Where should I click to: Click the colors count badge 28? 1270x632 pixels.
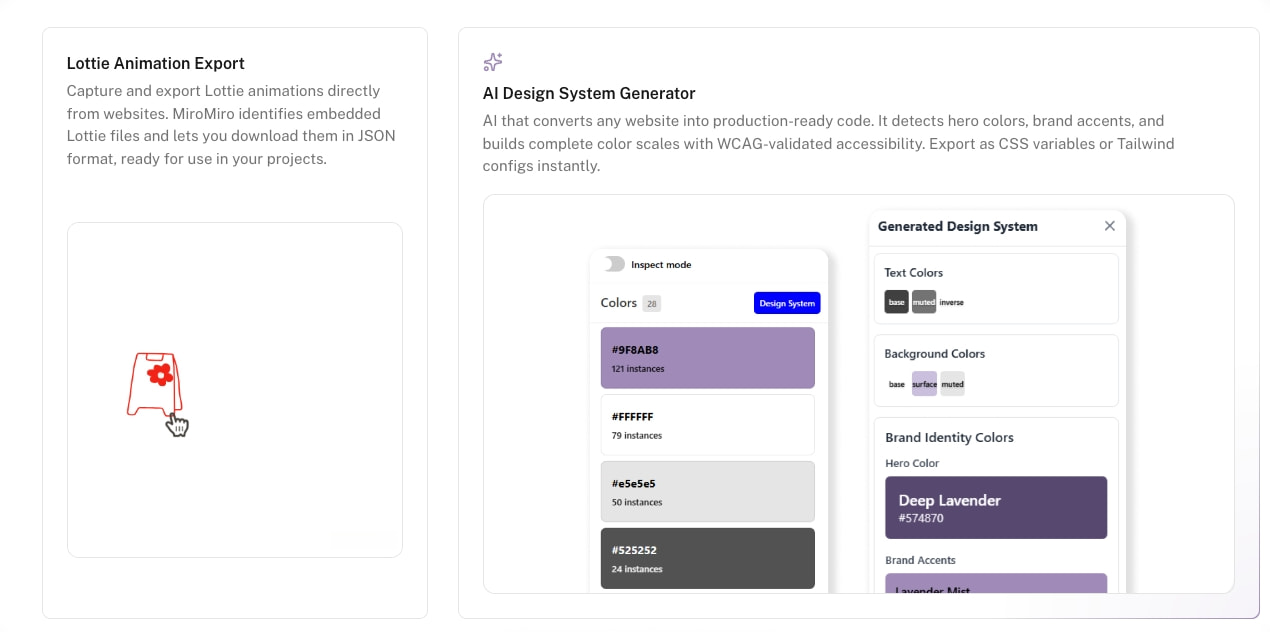[651, 303]
